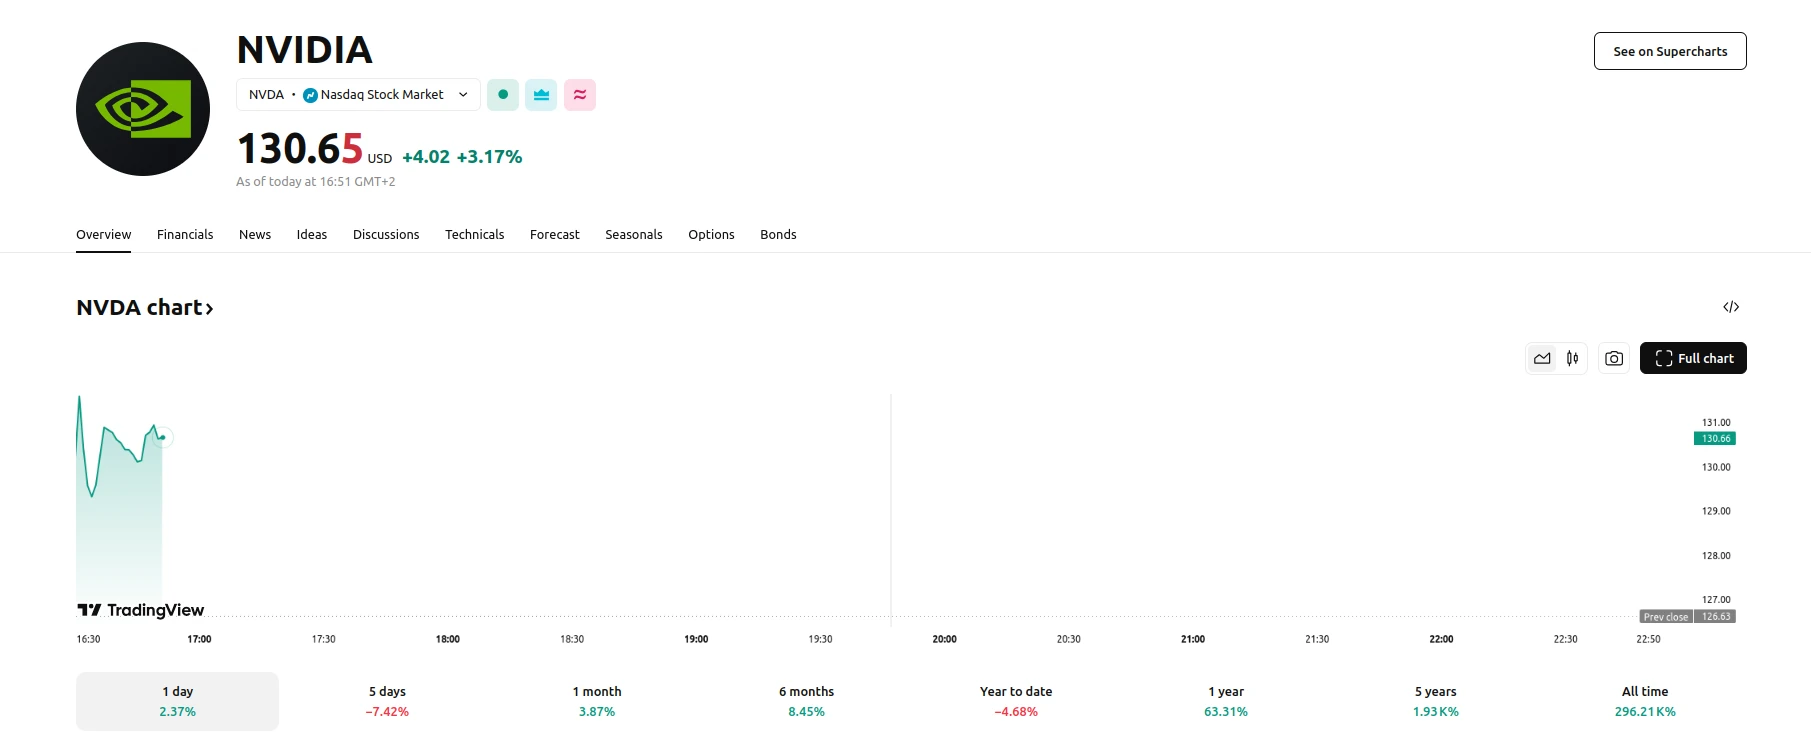
Task: Switch to area chart style
Action: point(1542,358)
